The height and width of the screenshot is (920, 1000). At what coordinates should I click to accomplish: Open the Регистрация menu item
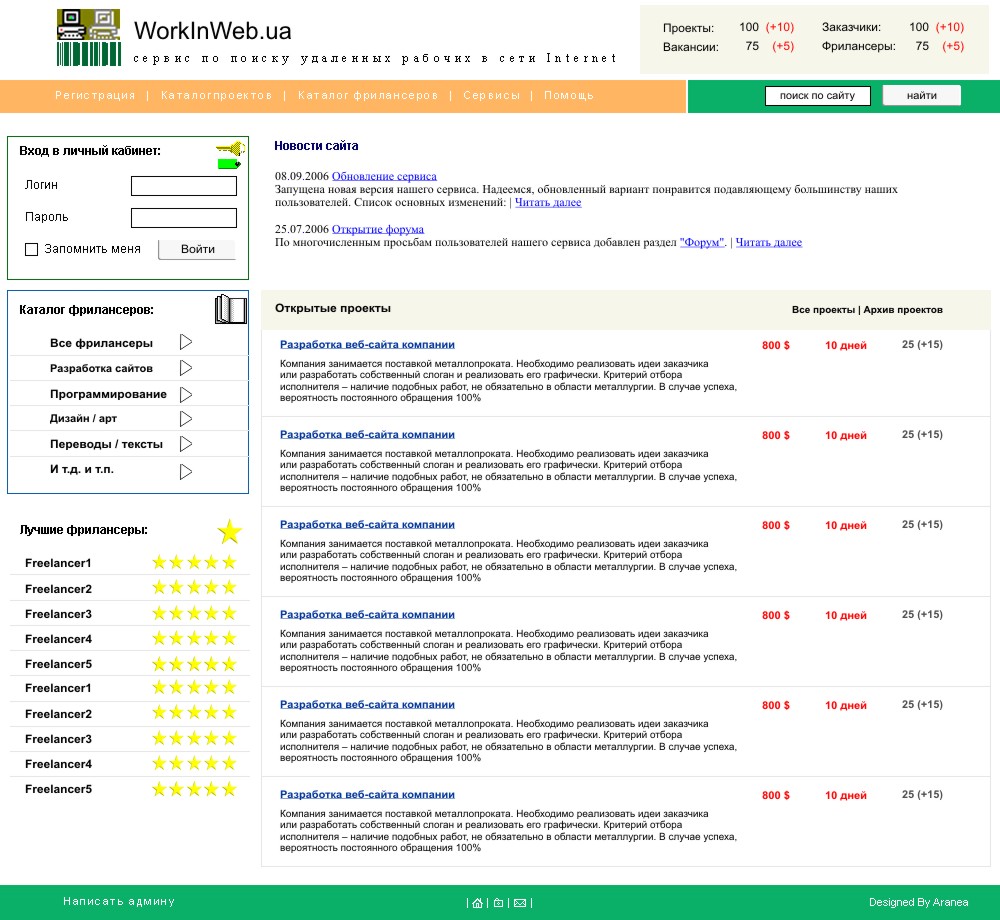coord(95,95)
